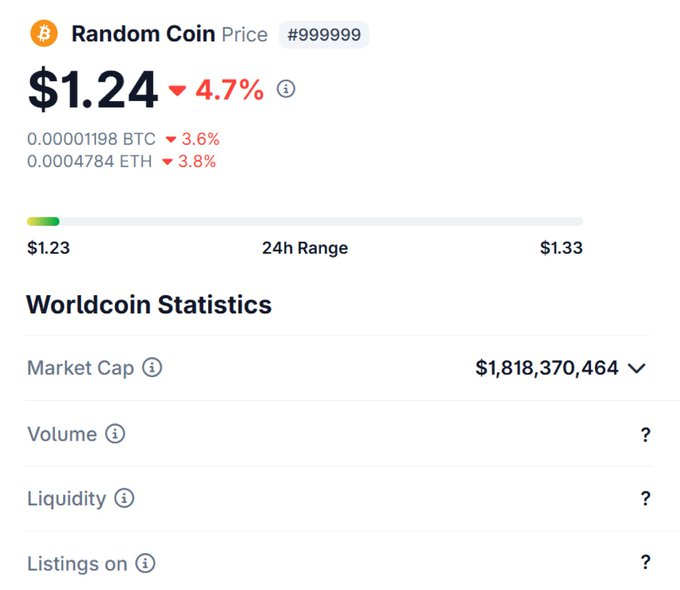Click info icon beside 4.7% change
680x590 pixels.
(286, 90)
